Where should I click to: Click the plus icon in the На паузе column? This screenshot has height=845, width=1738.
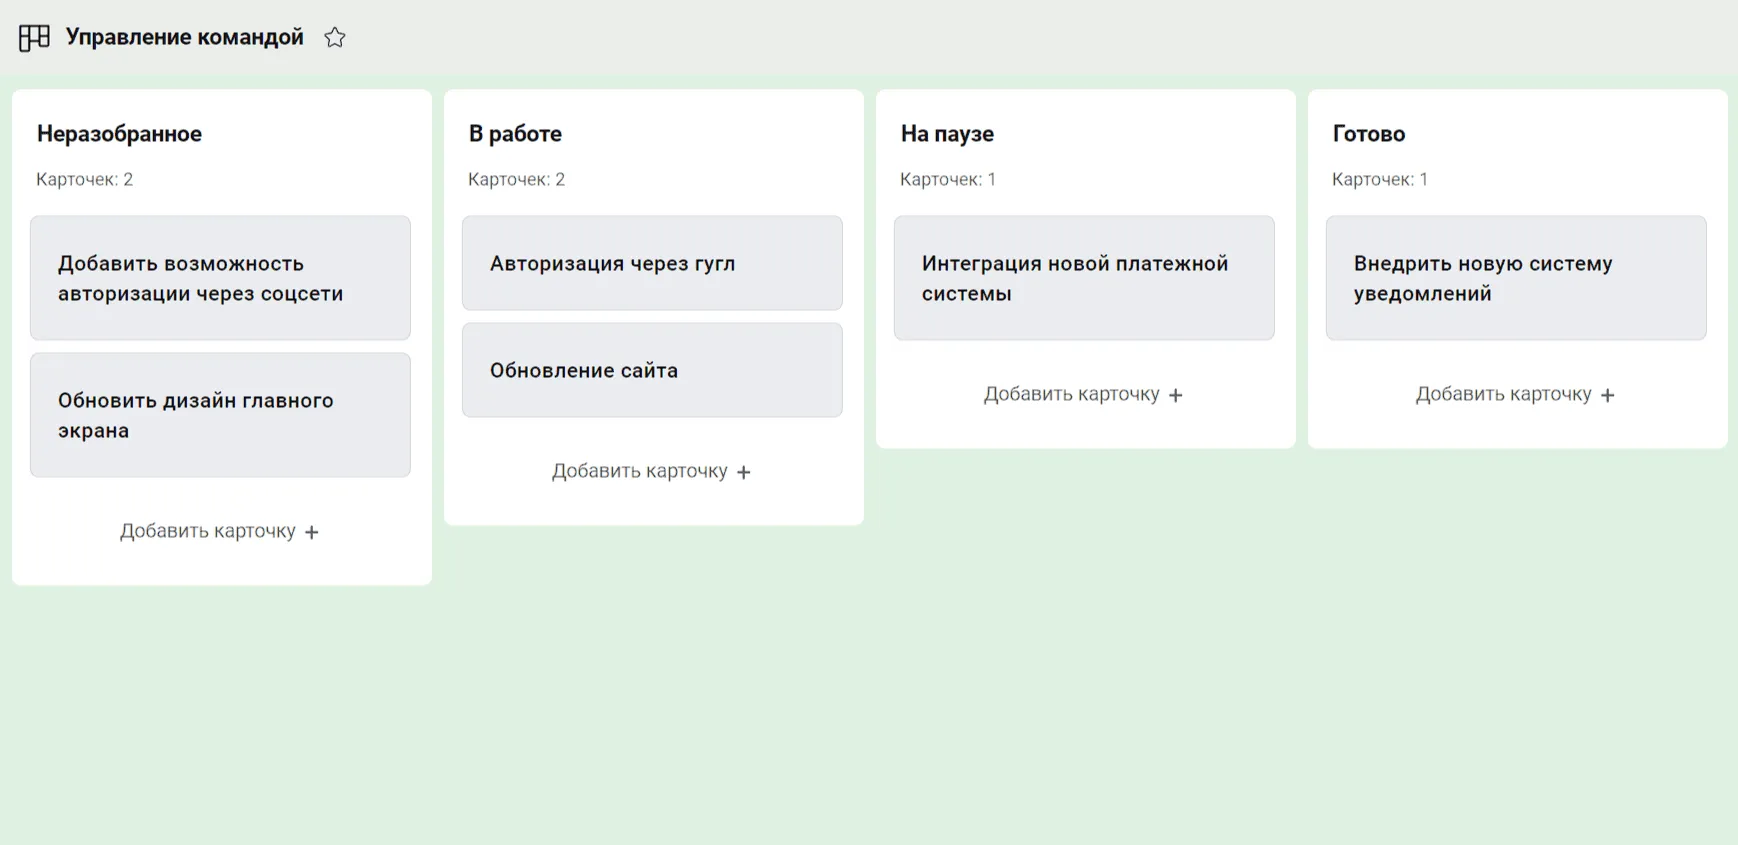[1176, 395]
